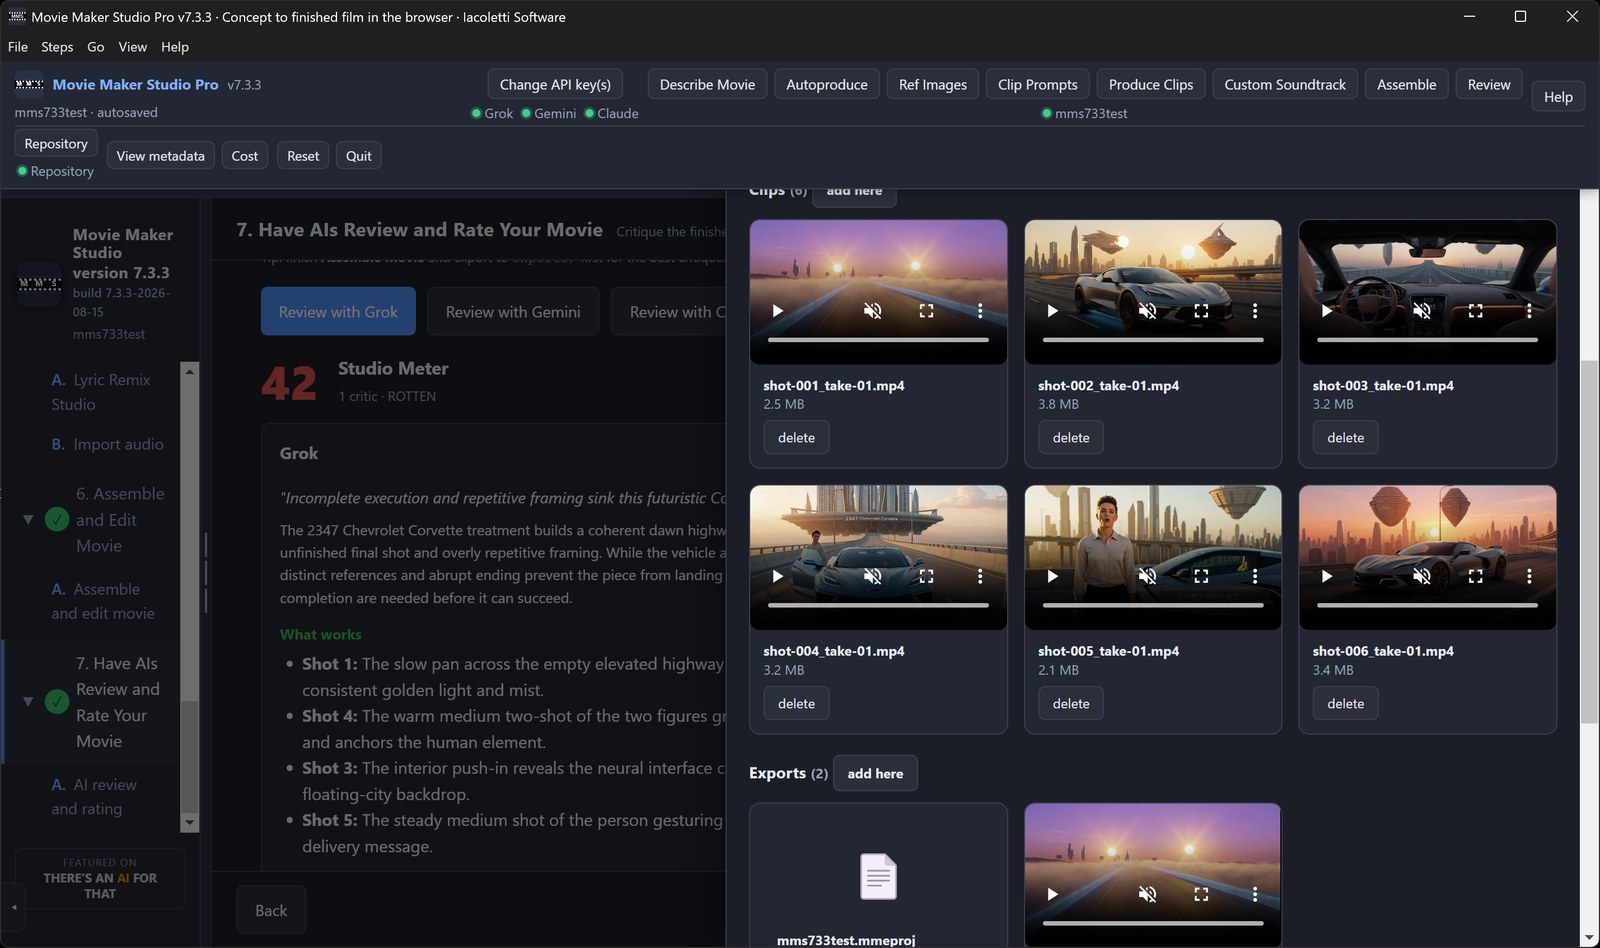Open Lyric Remix Studio sidebar item
This screenshot has width=1600, height=948.
click(101, 392)
